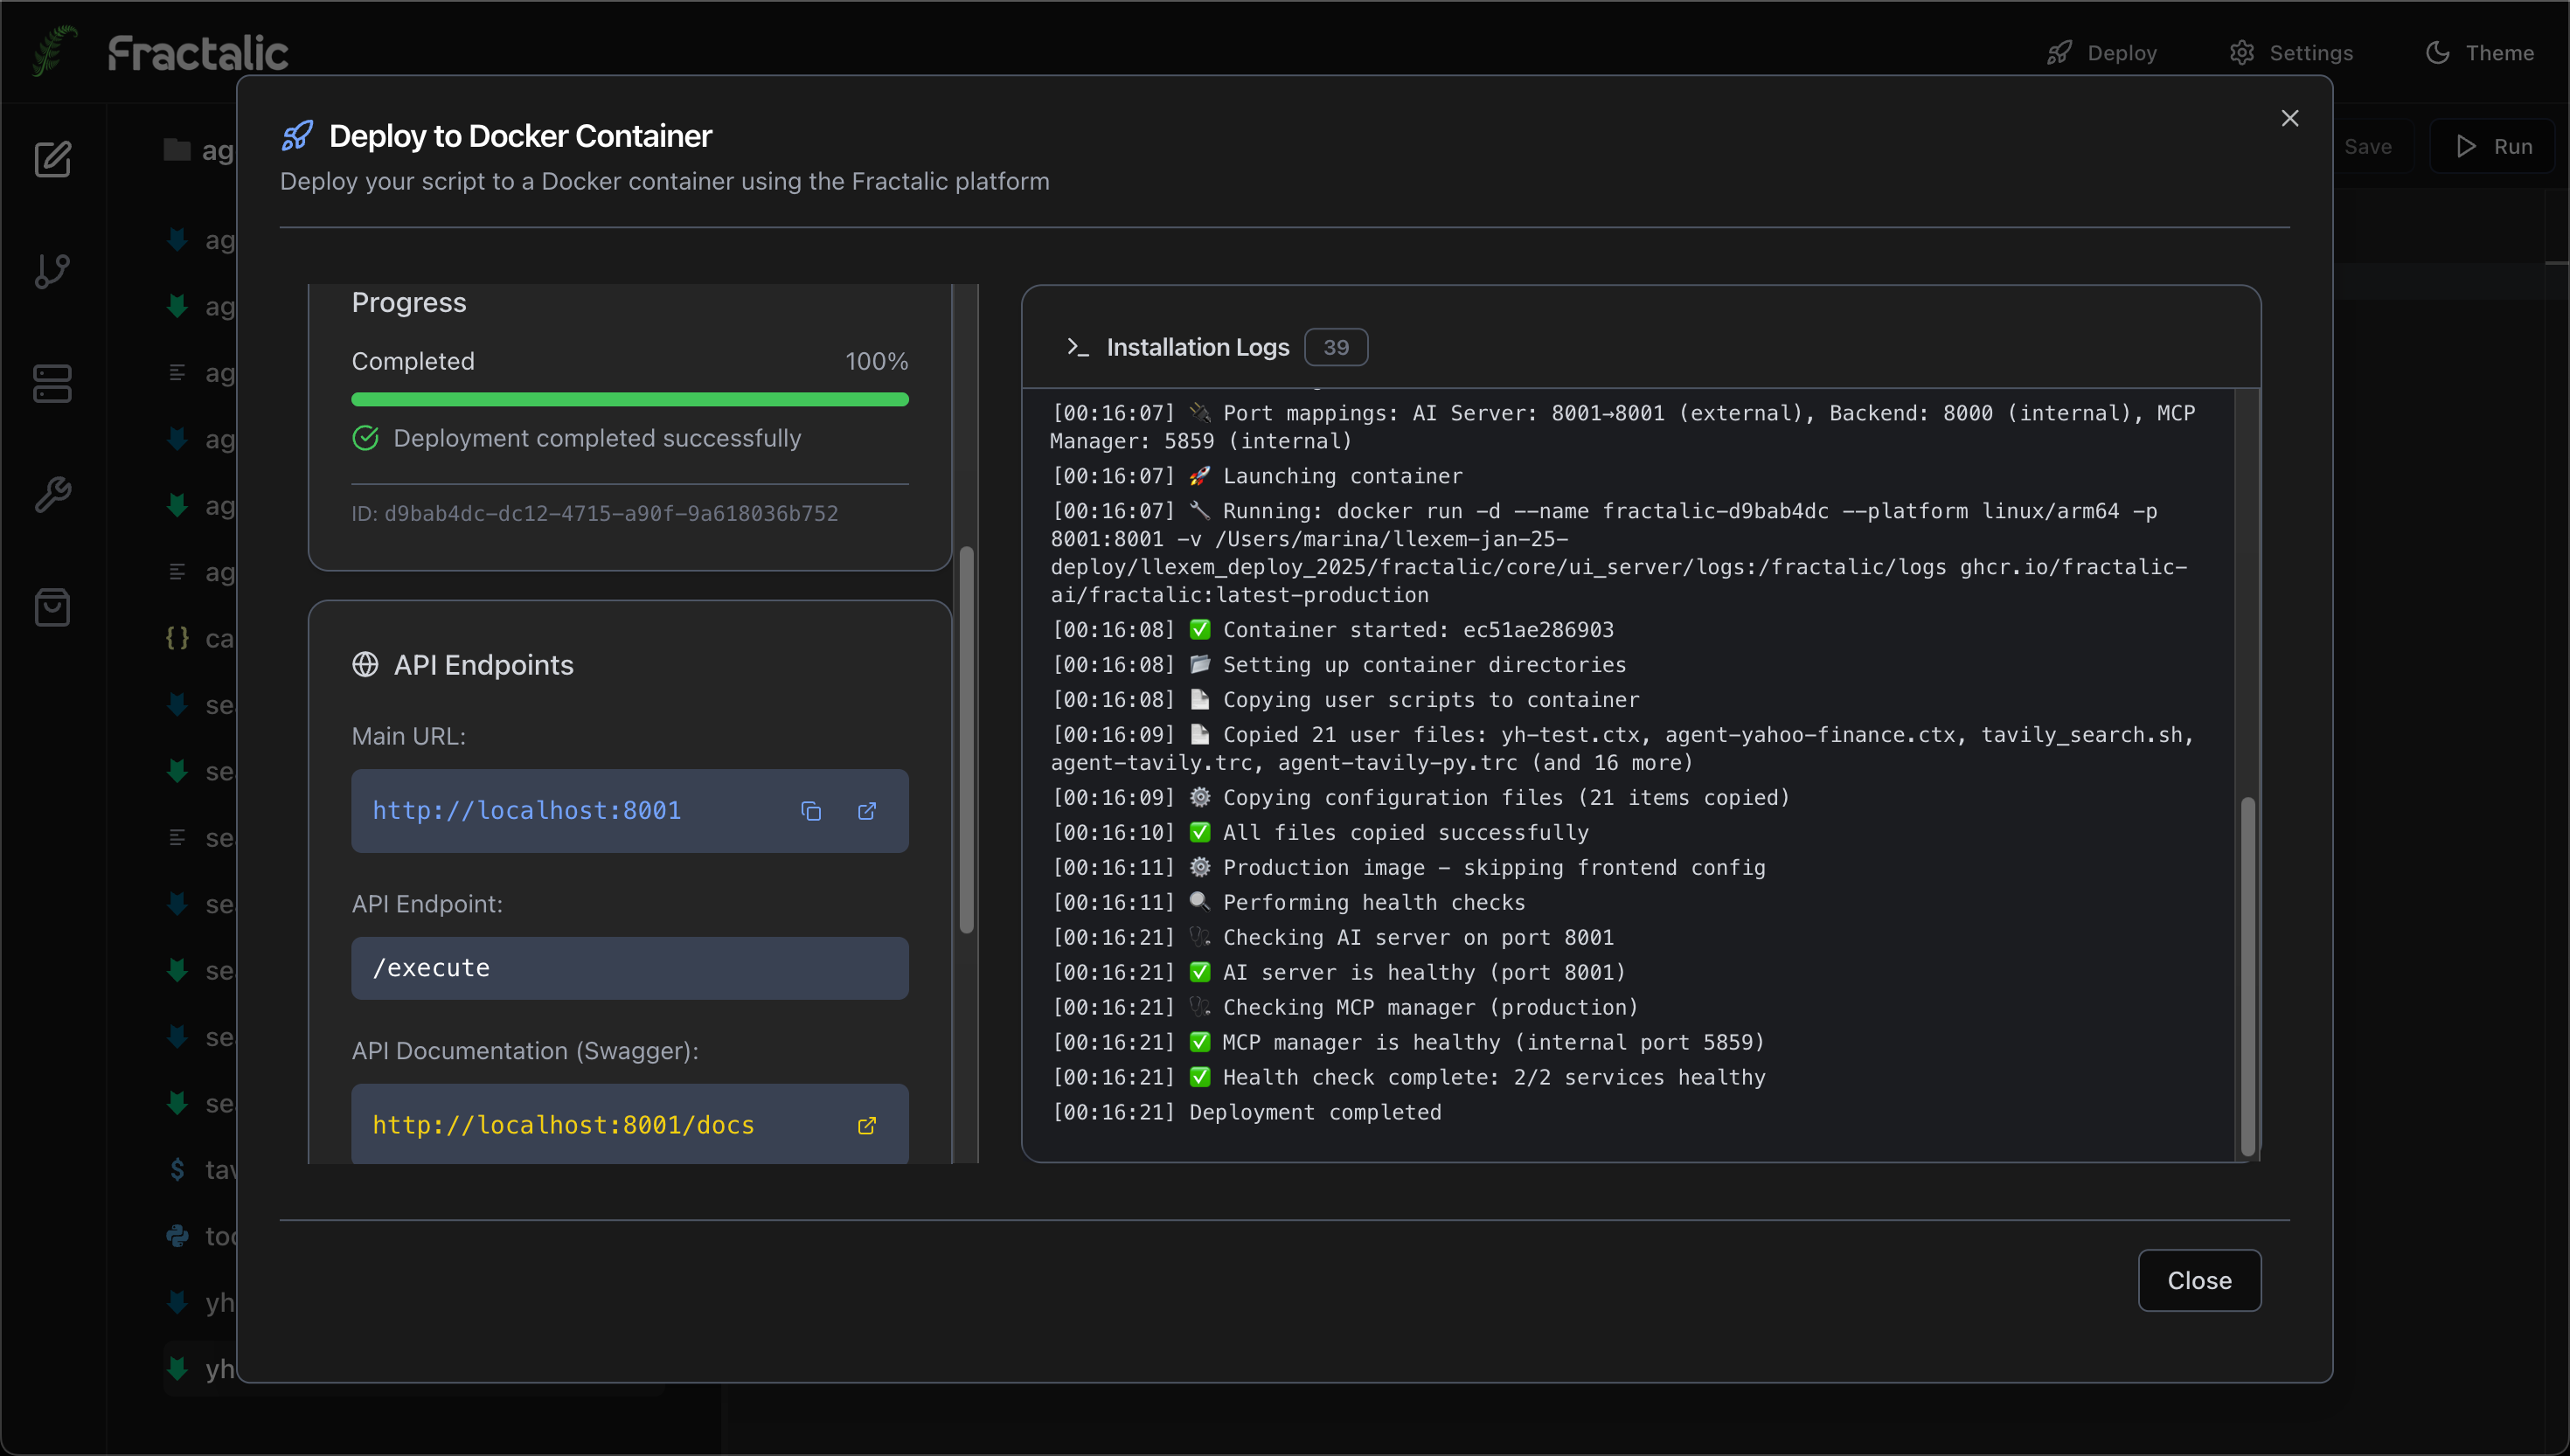Open the editor icon in left sidebar
The height and width of the screenshot is (1456, 2570).
[x=53, y=159]
